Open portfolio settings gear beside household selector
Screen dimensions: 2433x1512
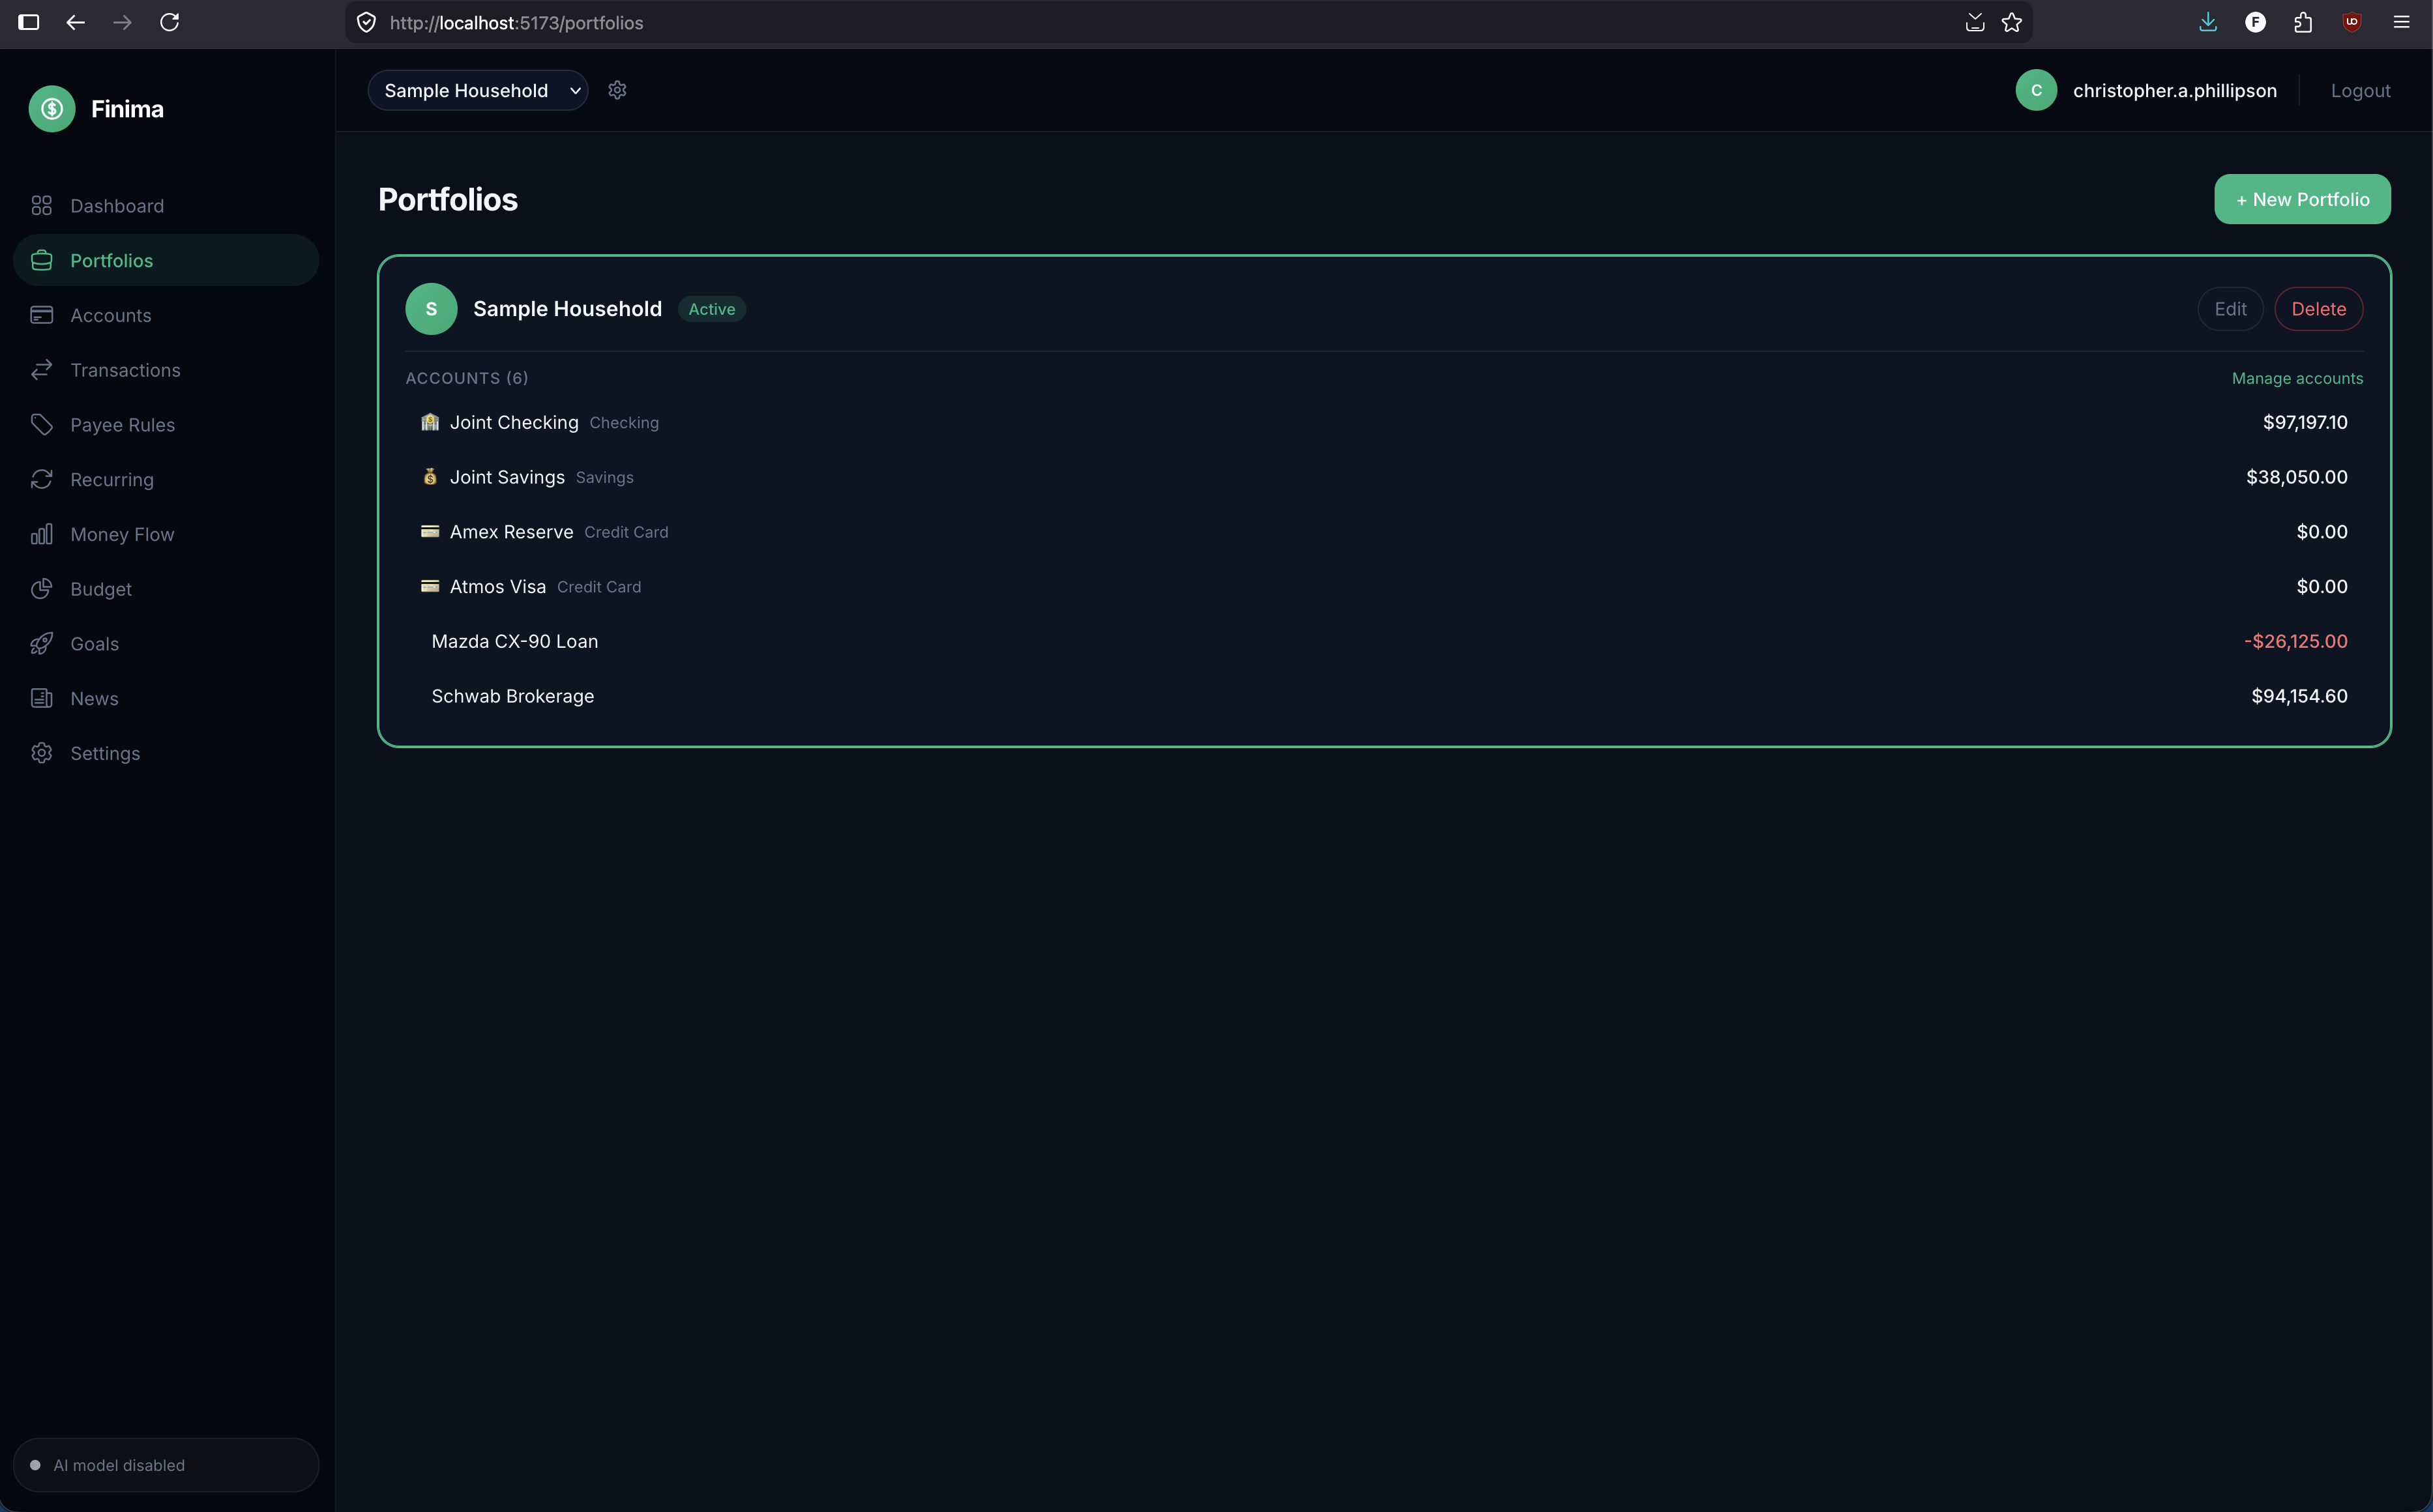coord(617,90)
